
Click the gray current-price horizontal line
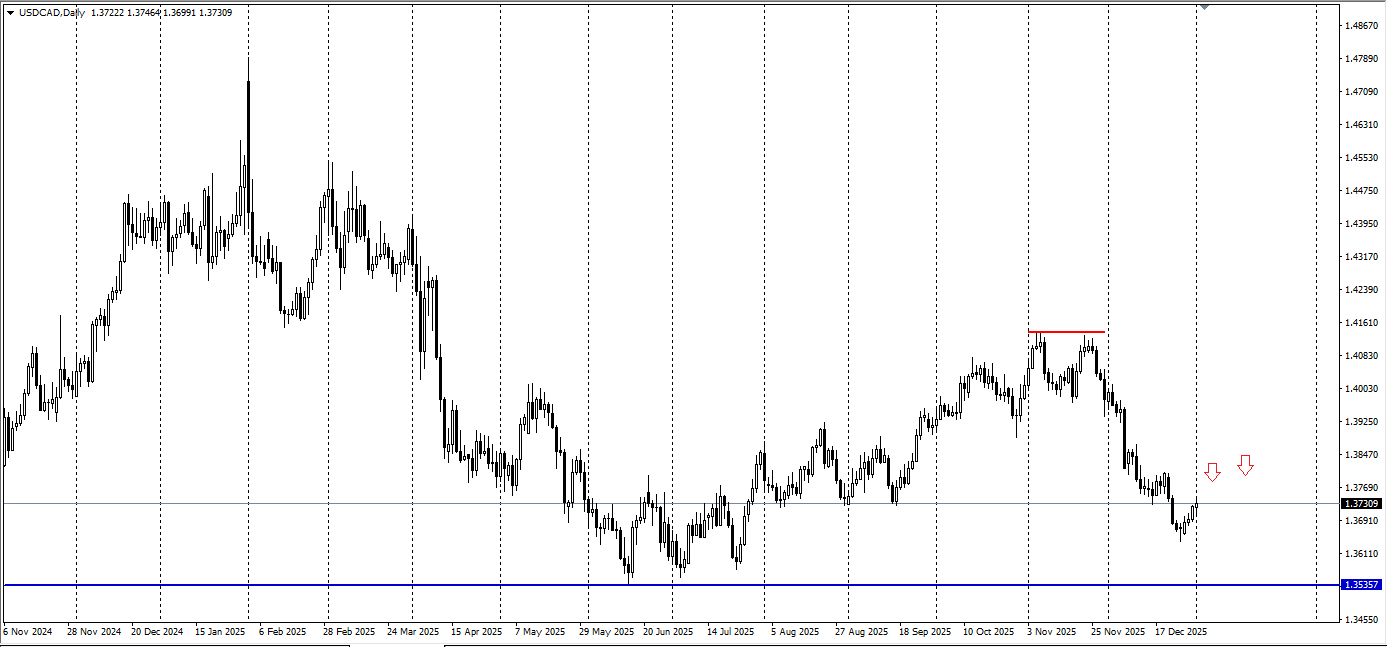click(671, 504)
